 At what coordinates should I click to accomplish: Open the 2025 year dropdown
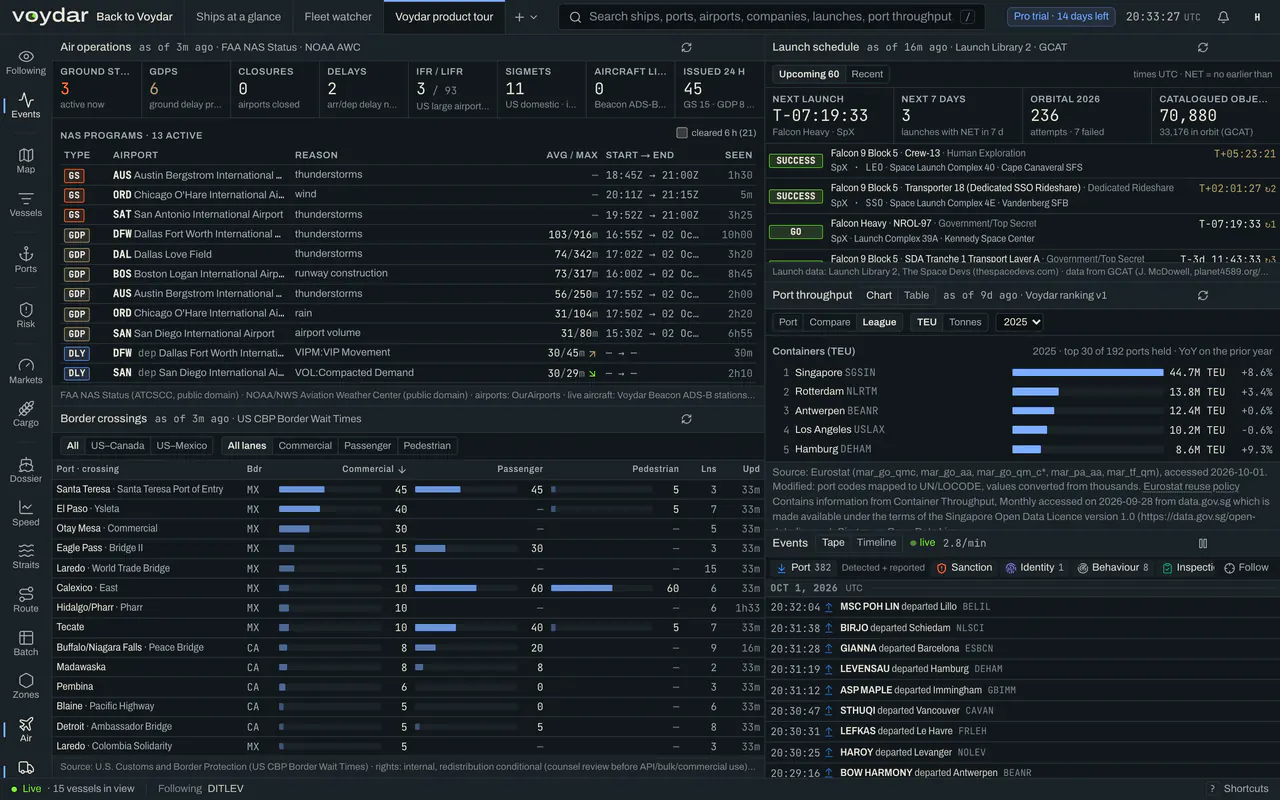click(1019, 322)
